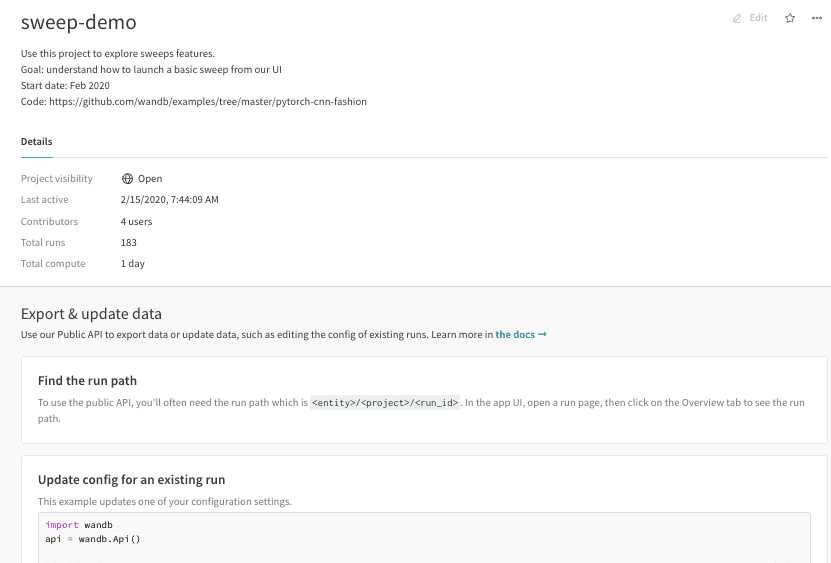Click the 'This example updates one of your' line
The height and width of the screenshot is (563, 831).
(x=165, y=502)
